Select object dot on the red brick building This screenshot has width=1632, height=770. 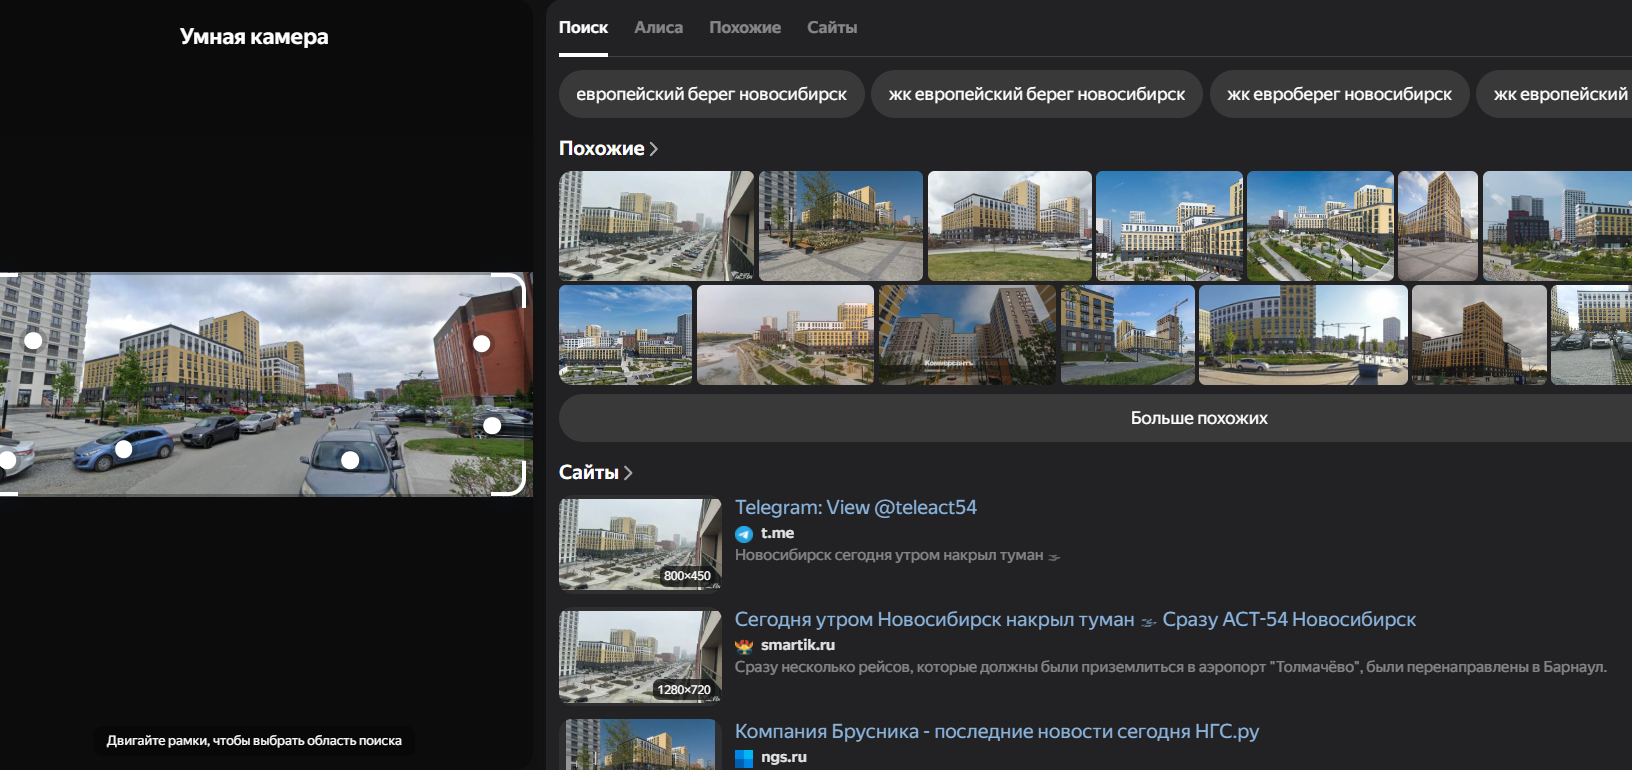click(481, 343)
